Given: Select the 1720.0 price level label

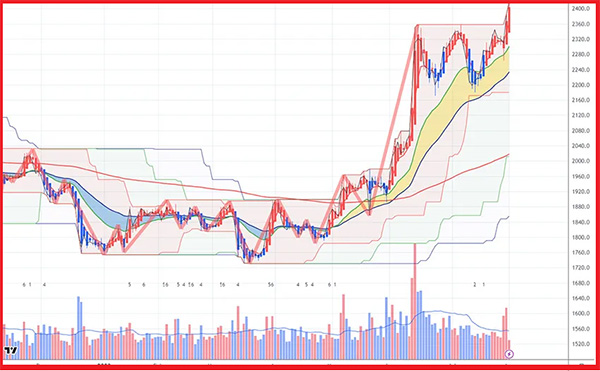Looking at the screenshot, I should pos(580,267).
